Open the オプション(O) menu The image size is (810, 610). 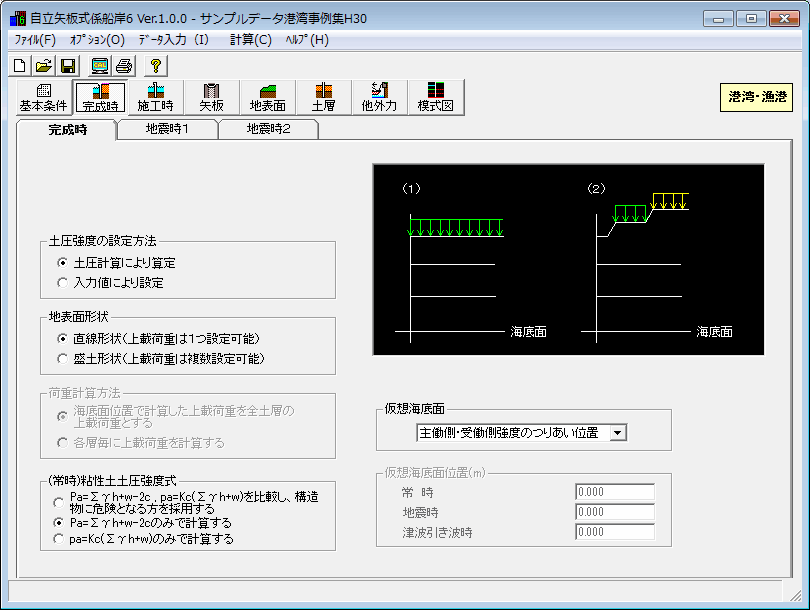(x=98, y=40)
